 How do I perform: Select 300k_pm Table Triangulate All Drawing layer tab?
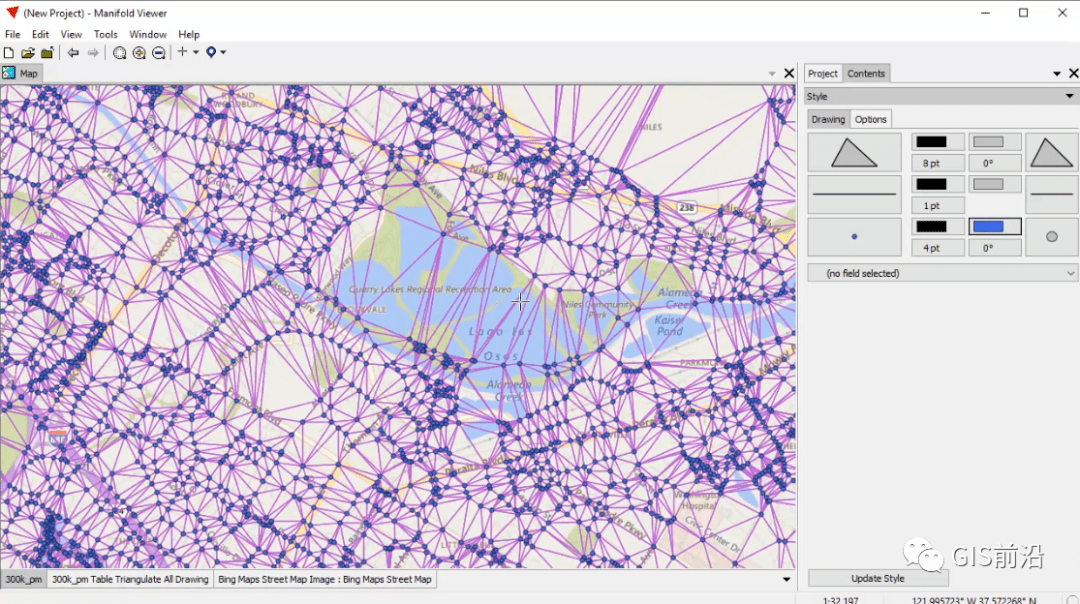130,579
